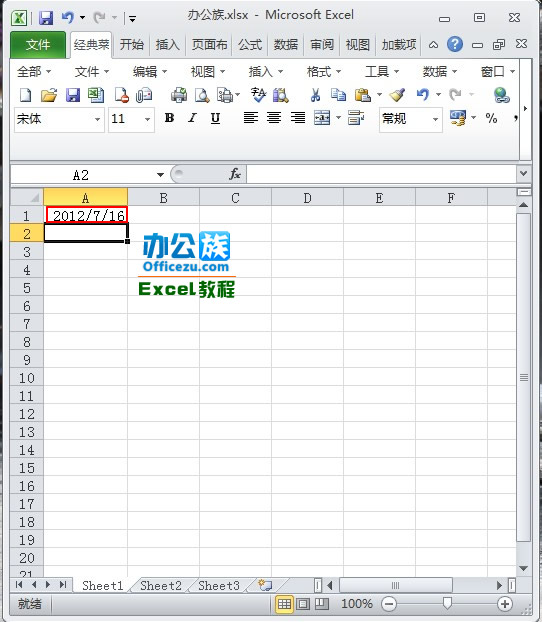Toggle Bold formatting
This screenshot has width=542, height=622.
tap(169, 118)
